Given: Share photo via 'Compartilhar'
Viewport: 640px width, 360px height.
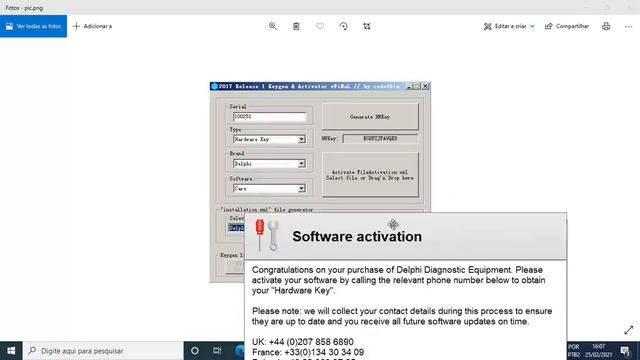Looking at the screenshot, I should coord(567,26).
